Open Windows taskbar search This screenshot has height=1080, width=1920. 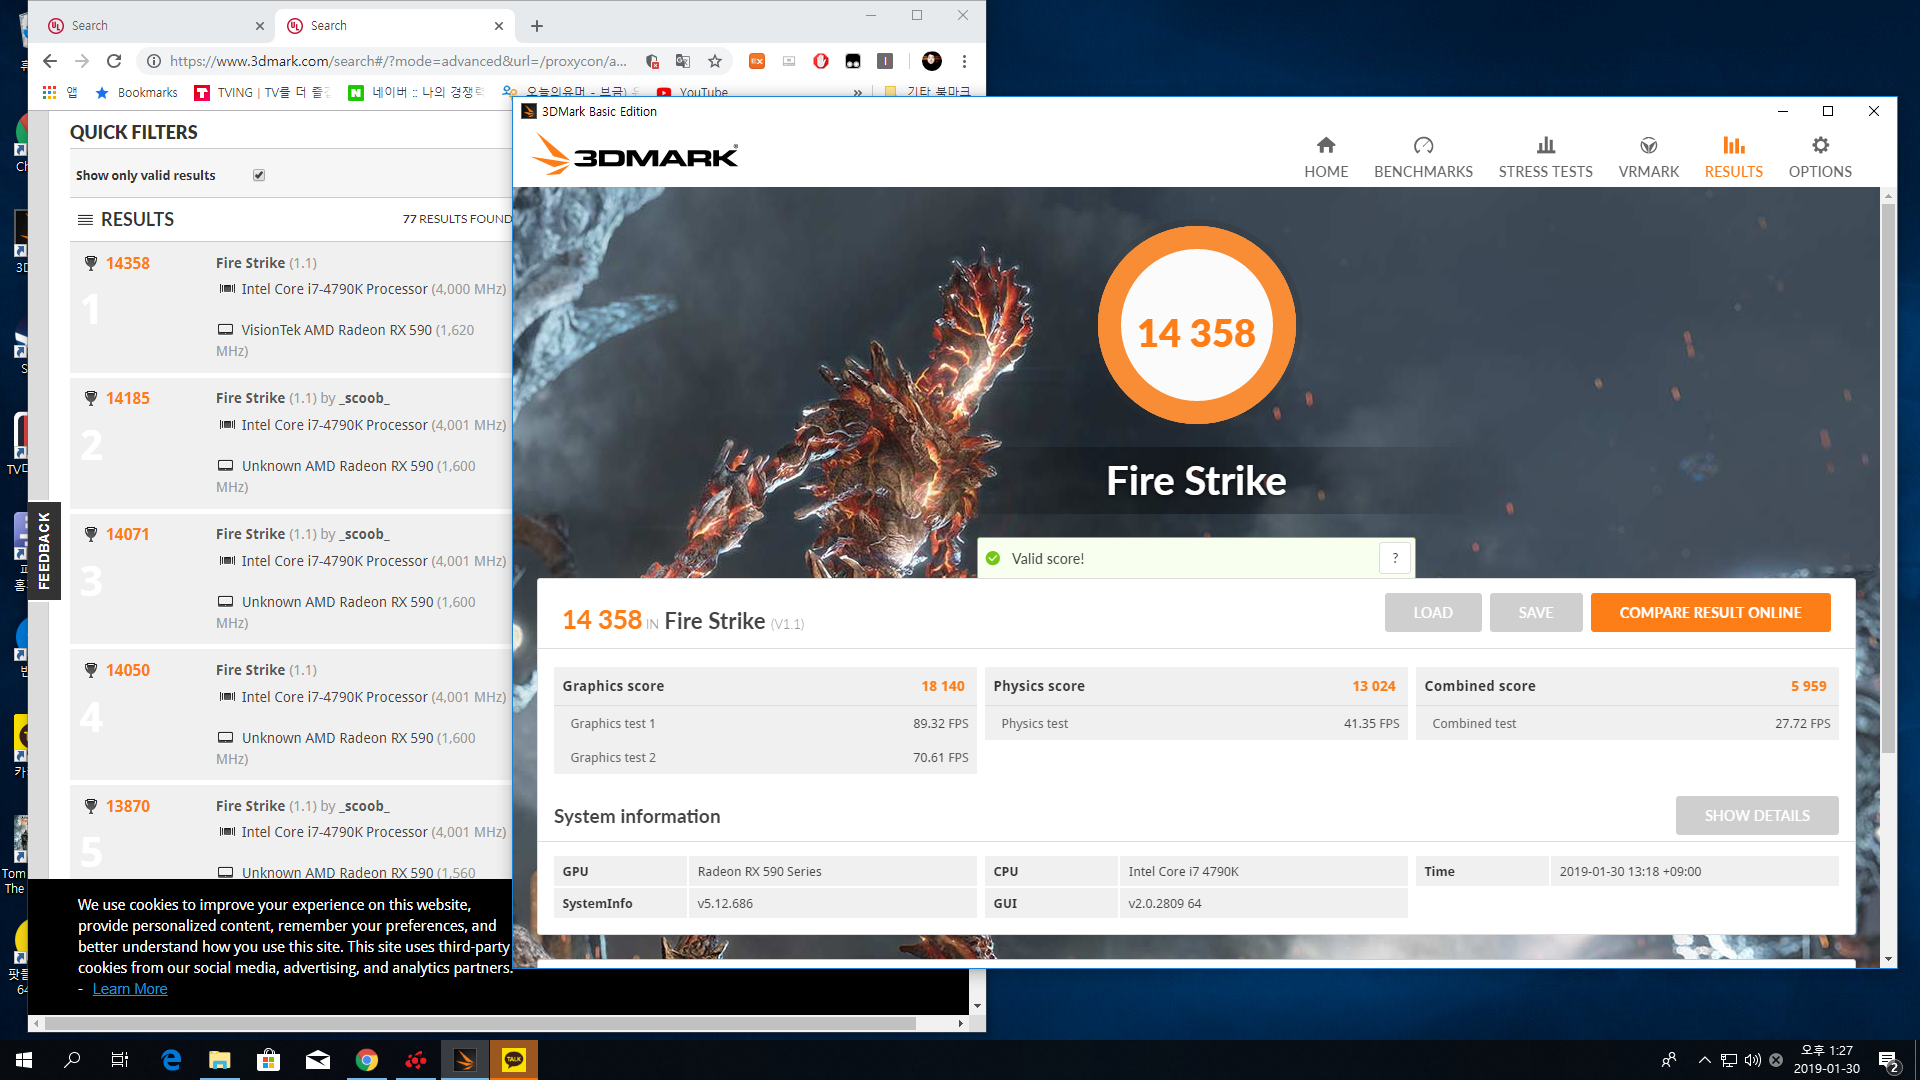(72, 1060)
